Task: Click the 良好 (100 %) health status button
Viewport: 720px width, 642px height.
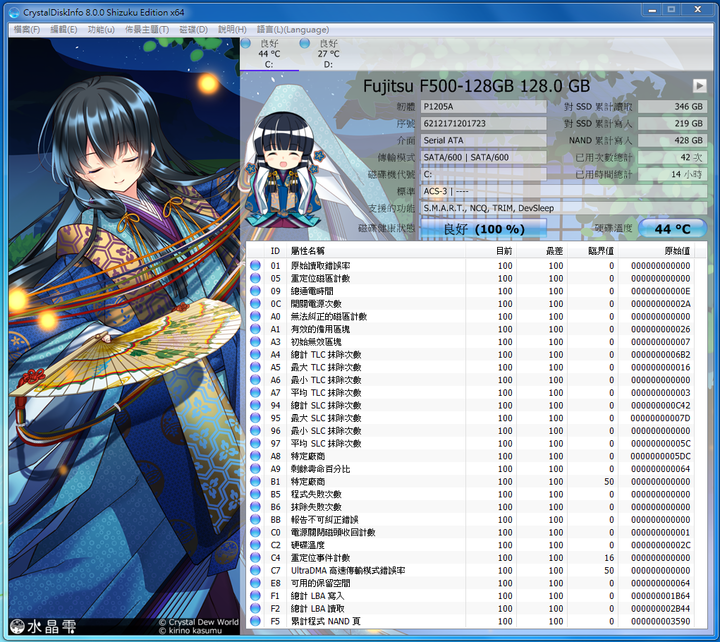Action: [484, 228]
